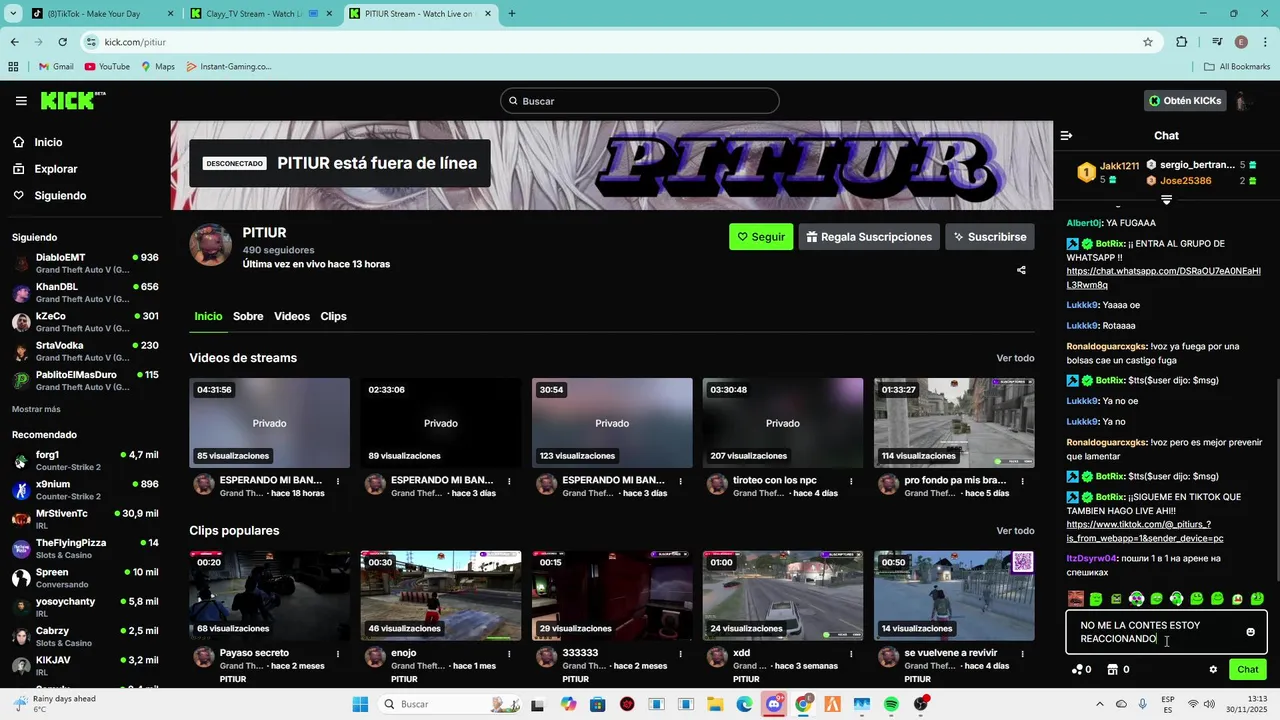Click the Seguir button
Viewport: 1280px width, 720px height.
(761, 237)
